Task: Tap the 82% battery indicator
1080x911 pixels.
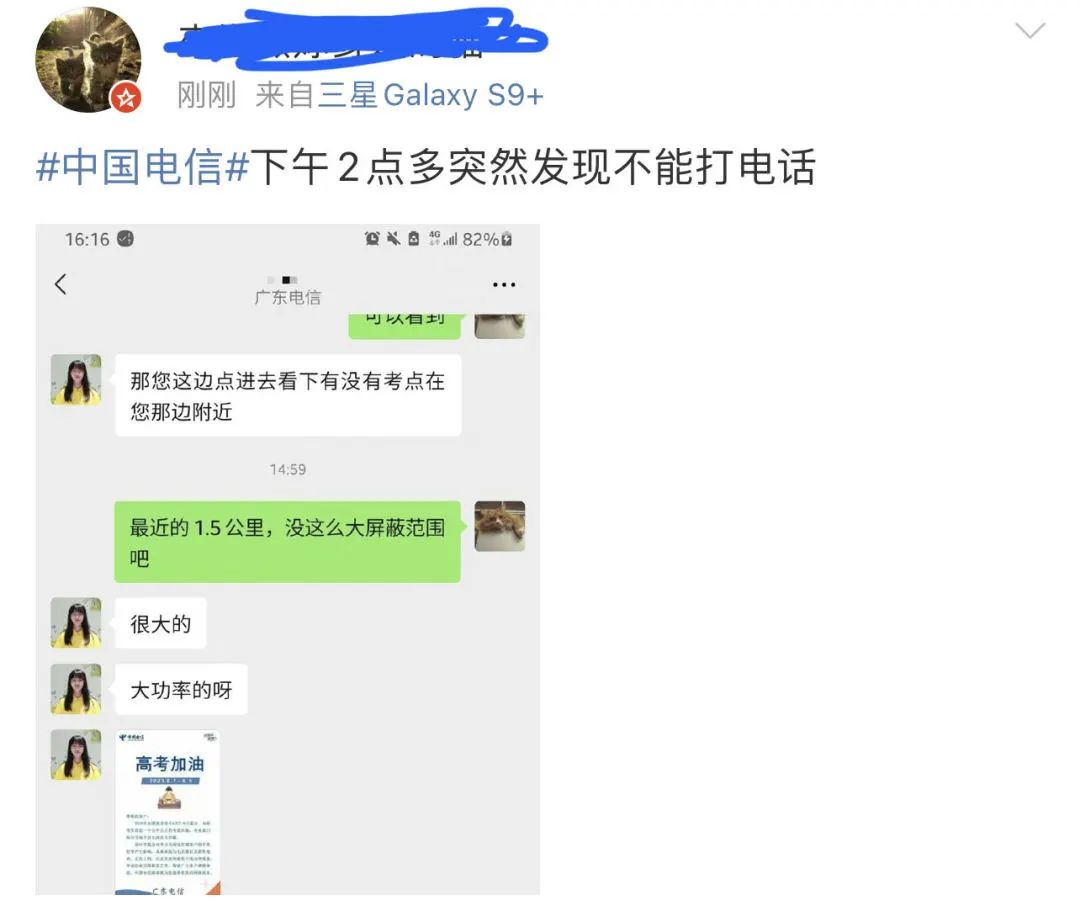Action: tap(487, 239)
